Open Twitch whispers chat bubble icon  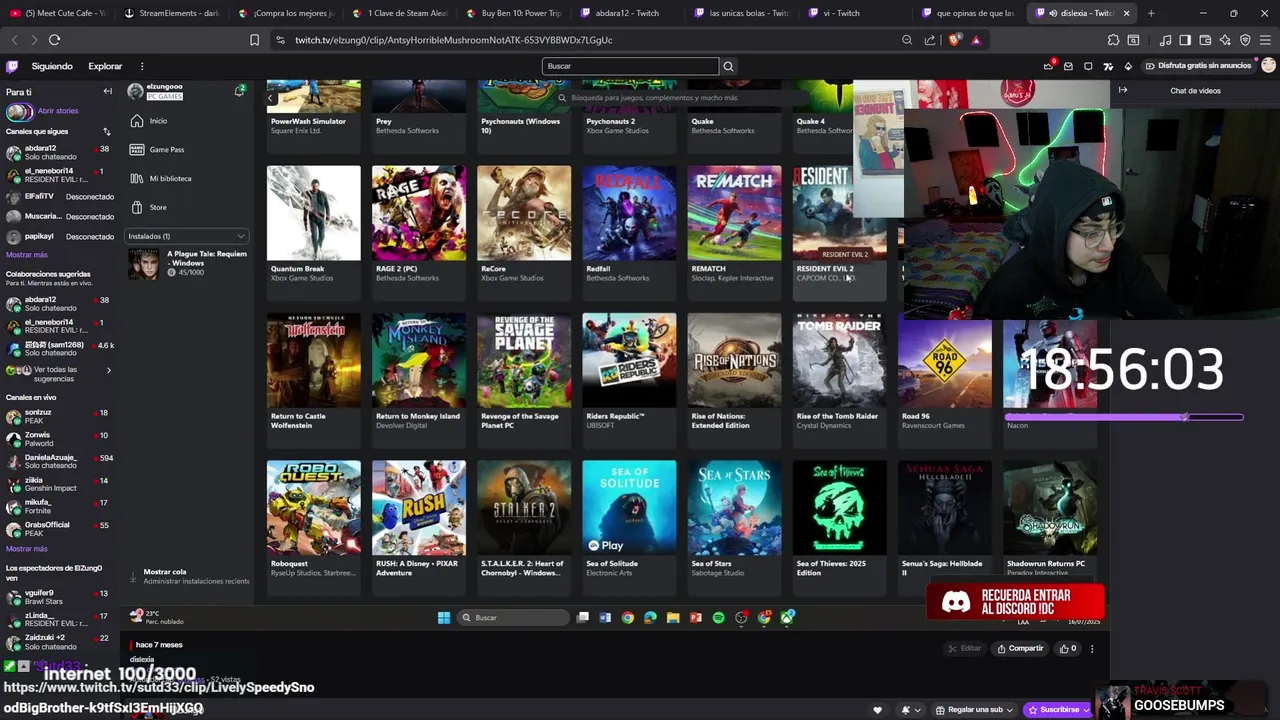pos(1088,66)
